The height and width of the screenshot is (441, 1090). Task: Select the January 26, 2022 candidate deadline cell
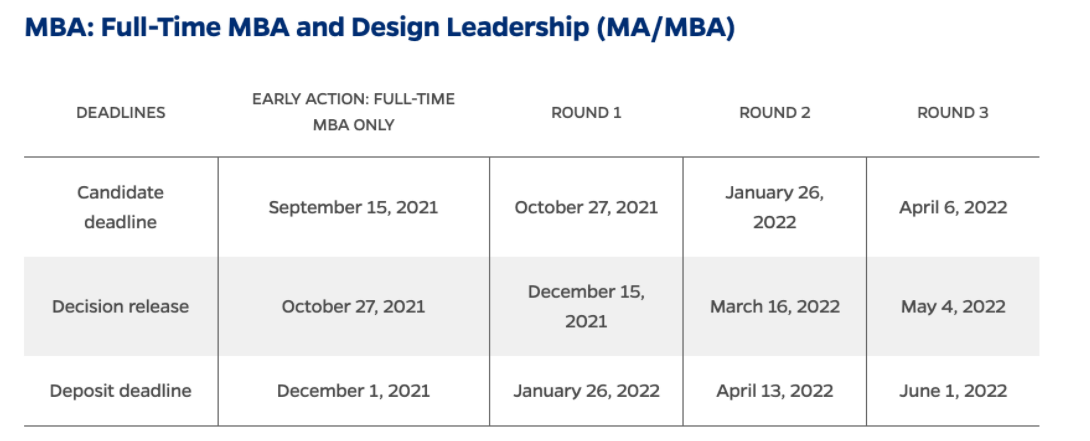coord(775,207)
